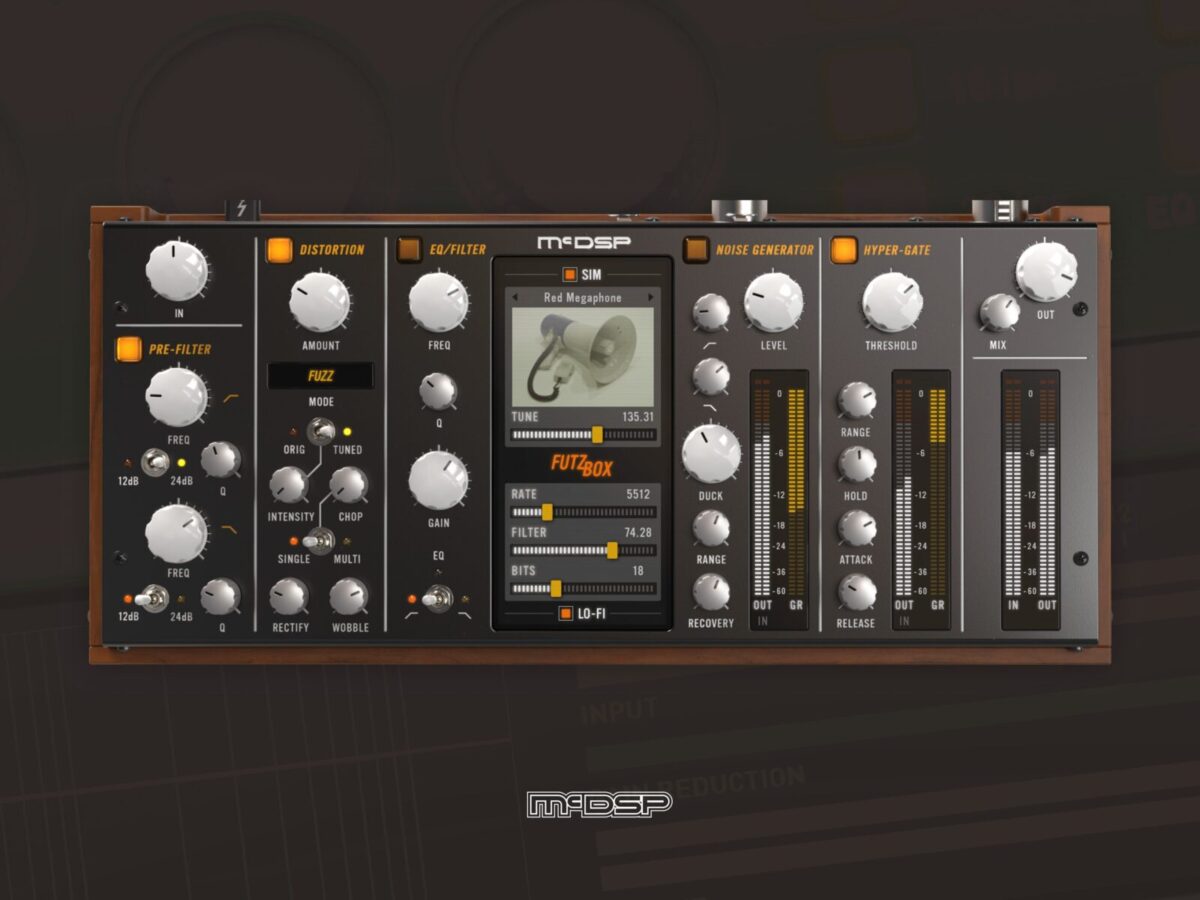This screenshot has height=900, width=1200.
Task: Click the RECOVERY knob
Action: pyautogui.click(x=711, y=591)
